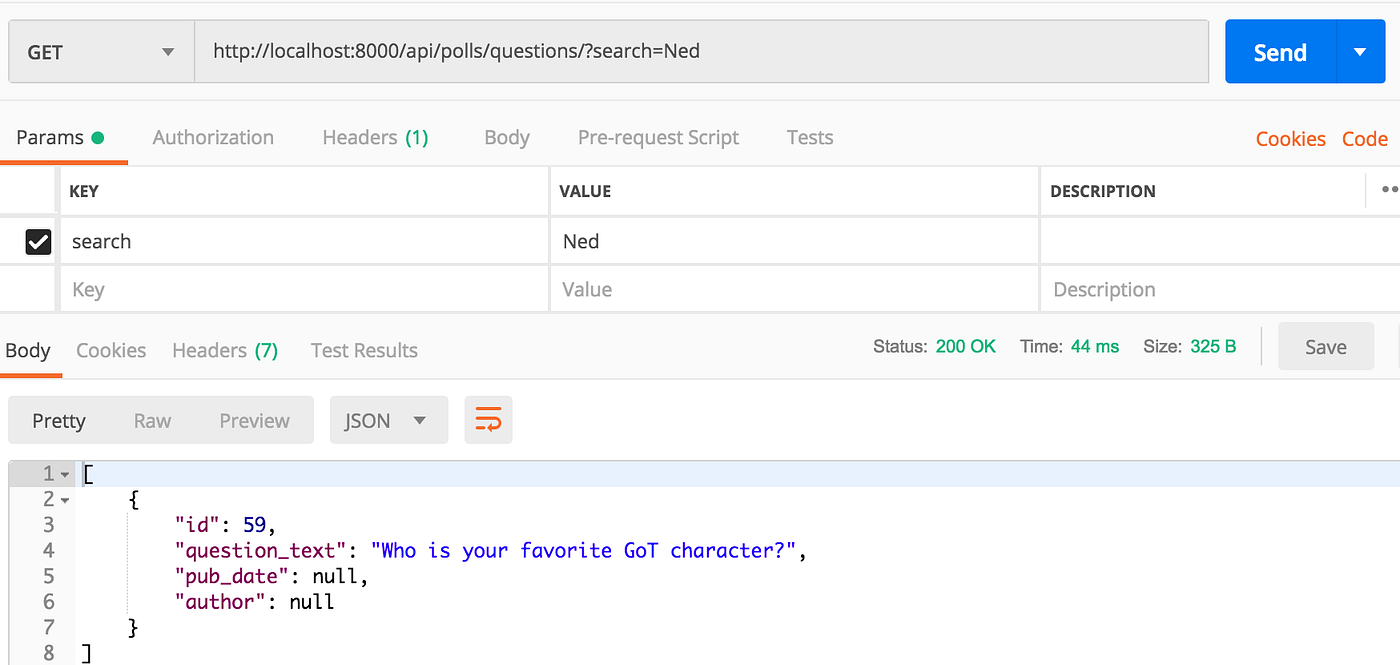Open the Cookies manager
Screen dimensions: 1400x665
pos(1290,139)
